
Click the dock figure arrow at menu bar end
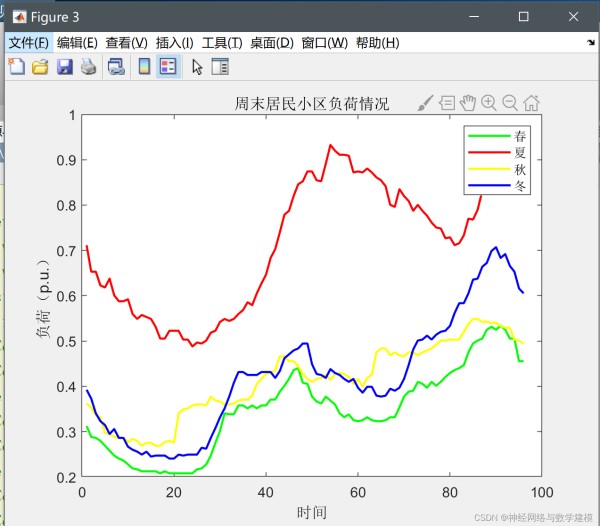(591, 42)
